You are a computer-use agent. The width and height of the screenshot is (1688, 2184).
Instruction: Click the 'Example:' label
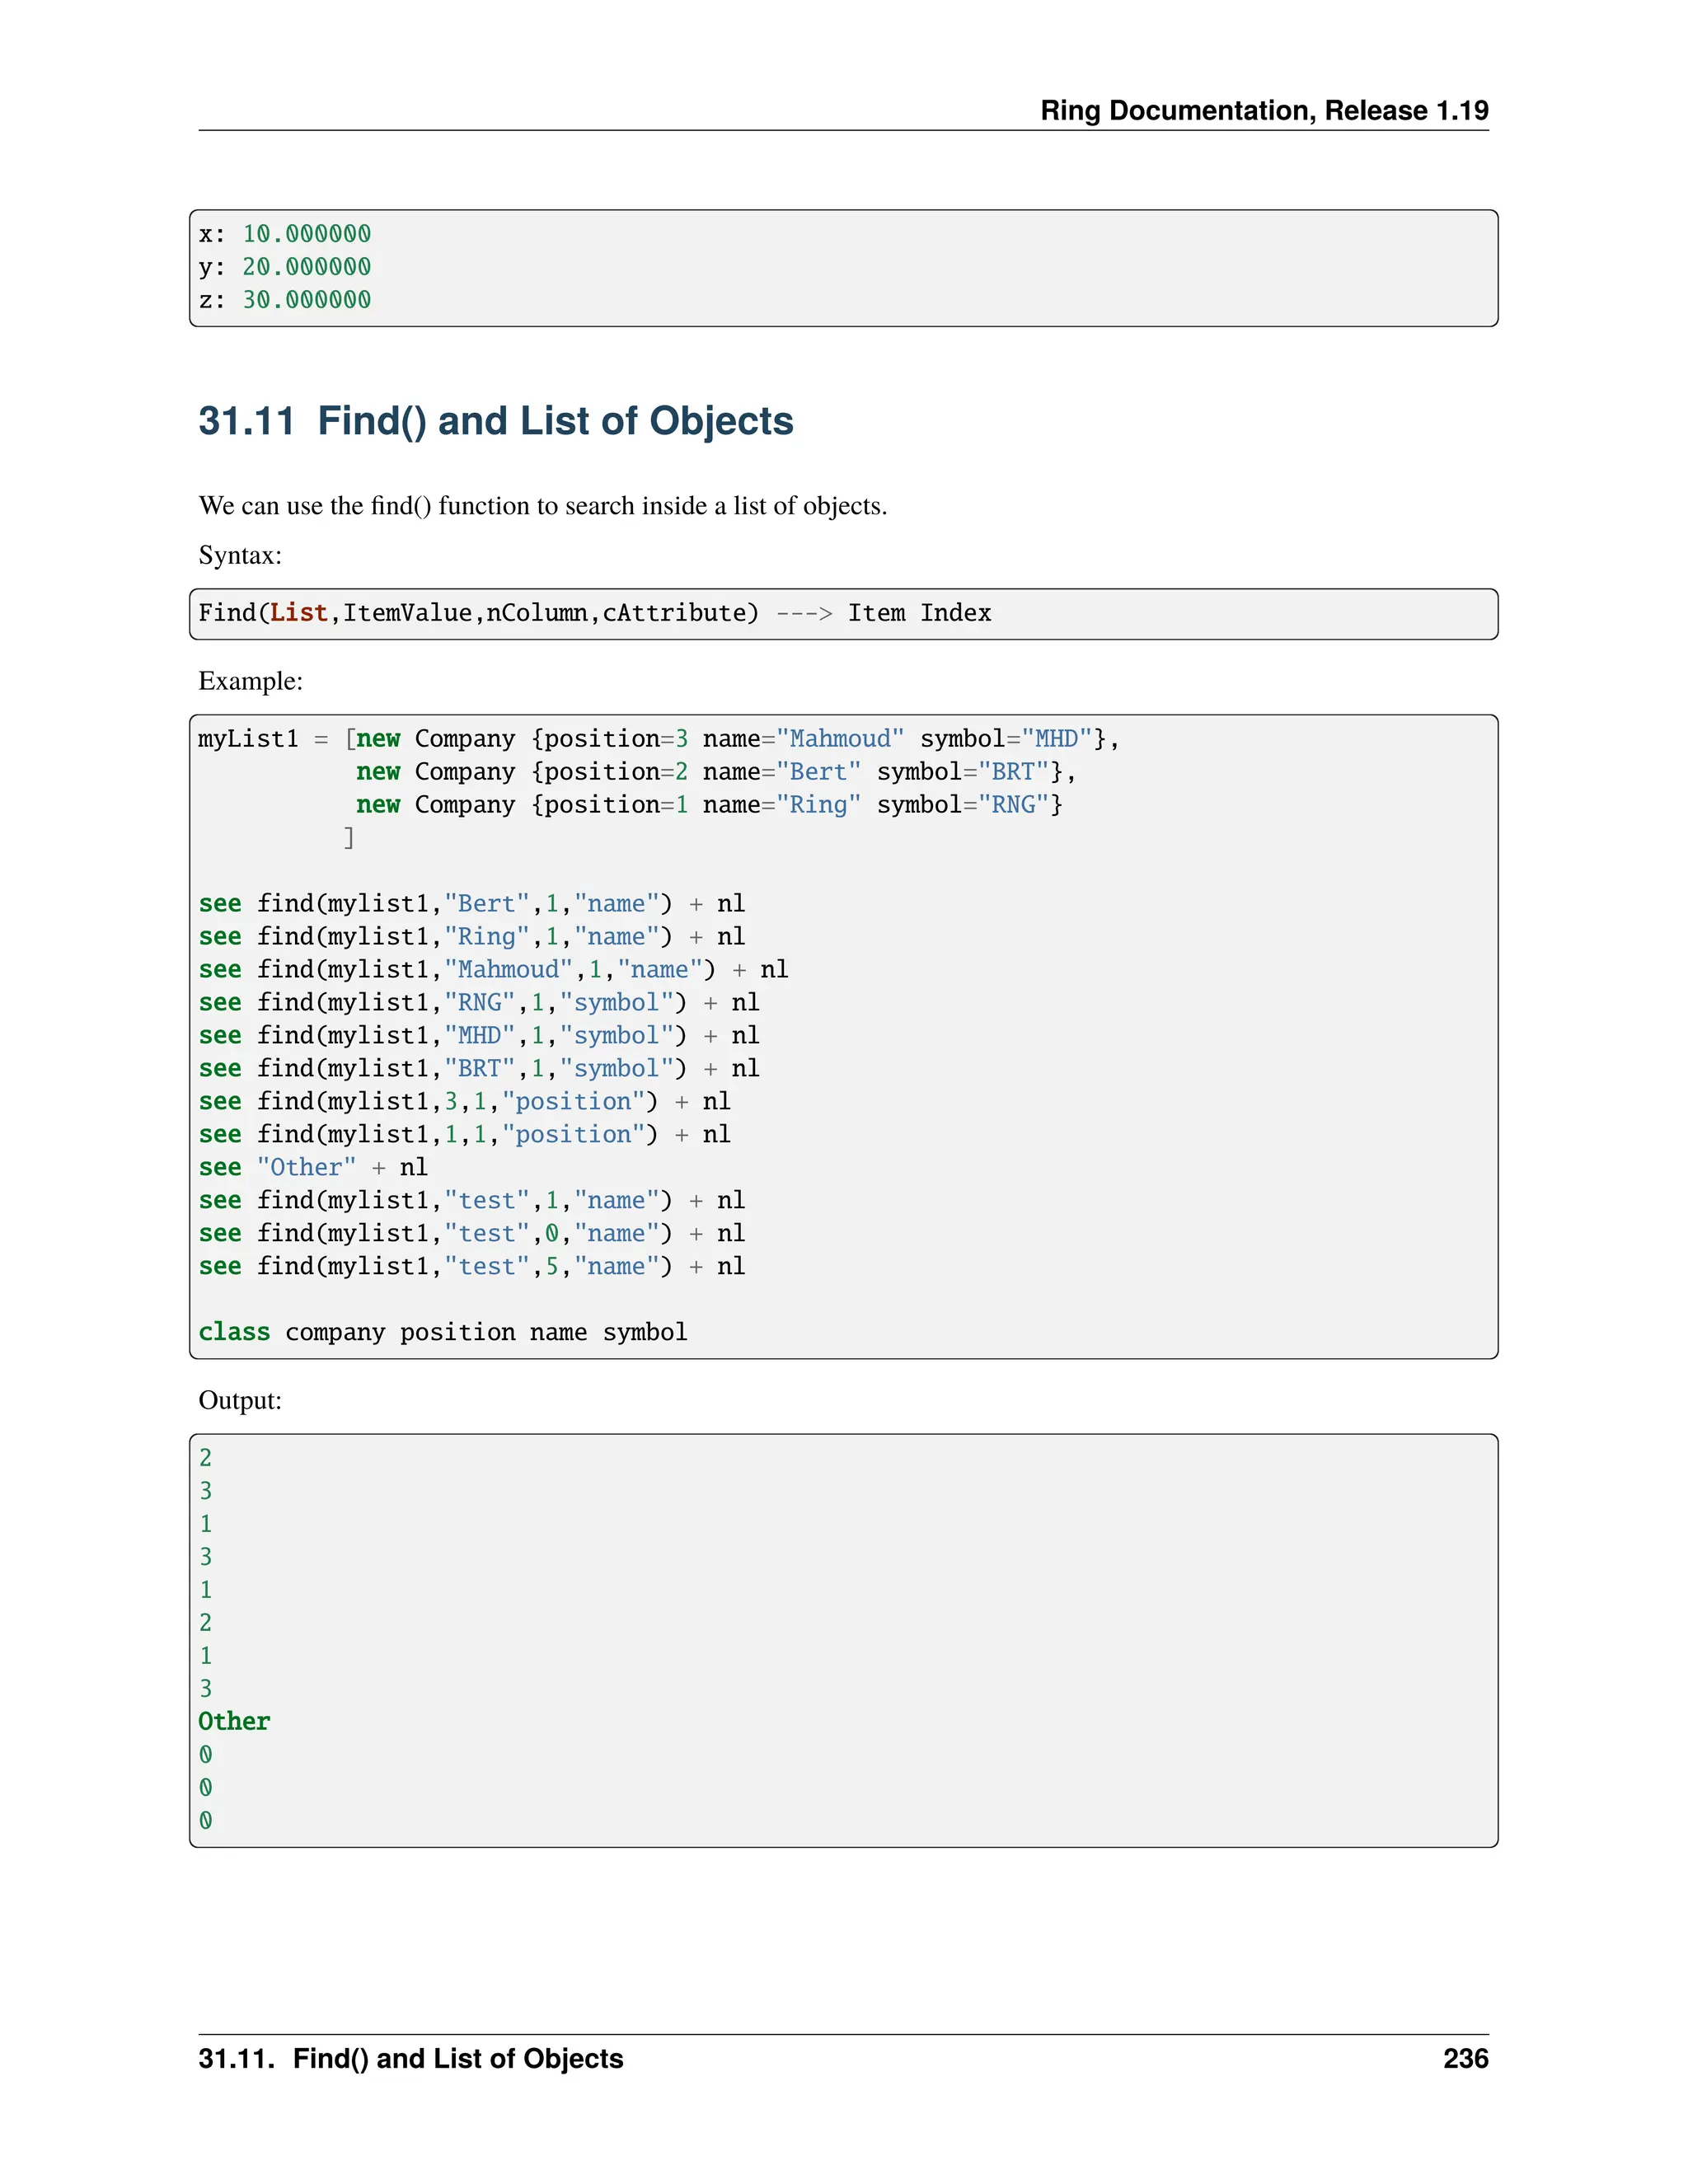(251, 681)
